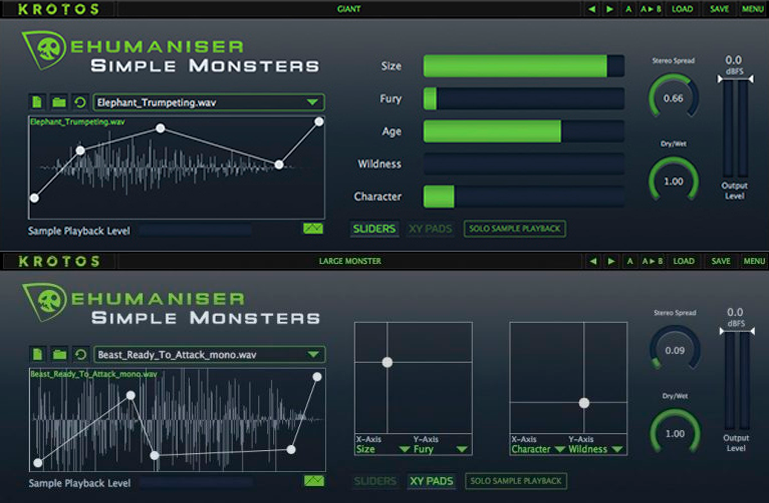The height and width of the screenshot is (503, 769).
Task: Click Beast_Ready_To_Attack_mono.wav label inside waveform
Action: coord(94,374)
